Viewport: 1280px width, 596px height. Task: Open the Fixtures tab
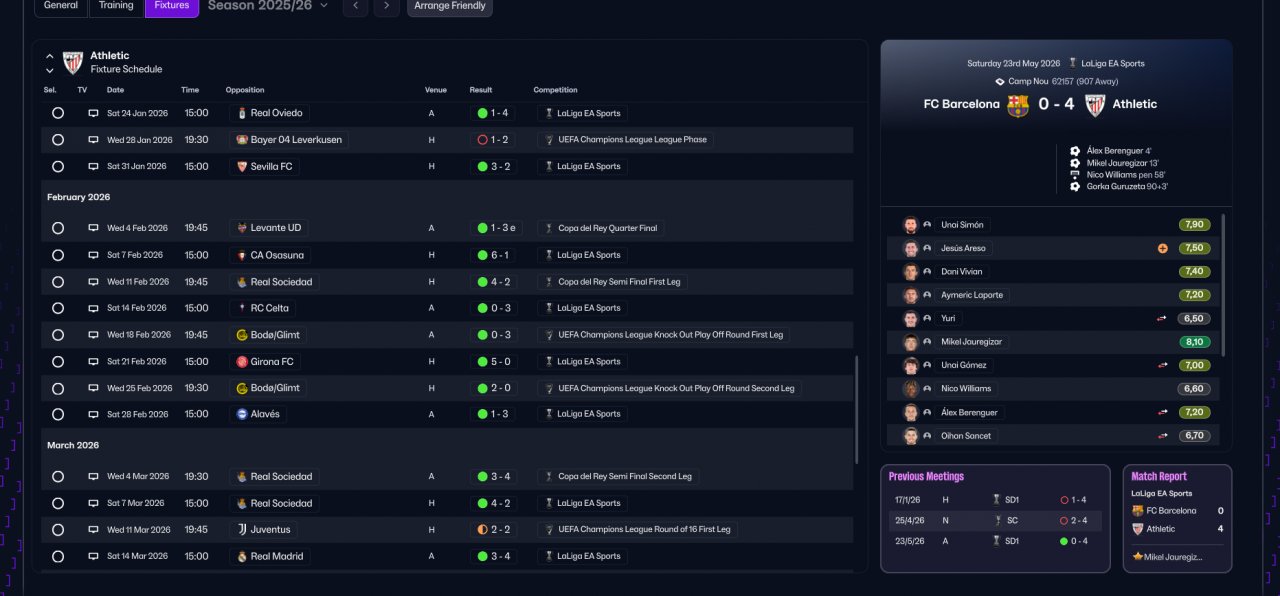pyautogui.click(x=172, y=6)
